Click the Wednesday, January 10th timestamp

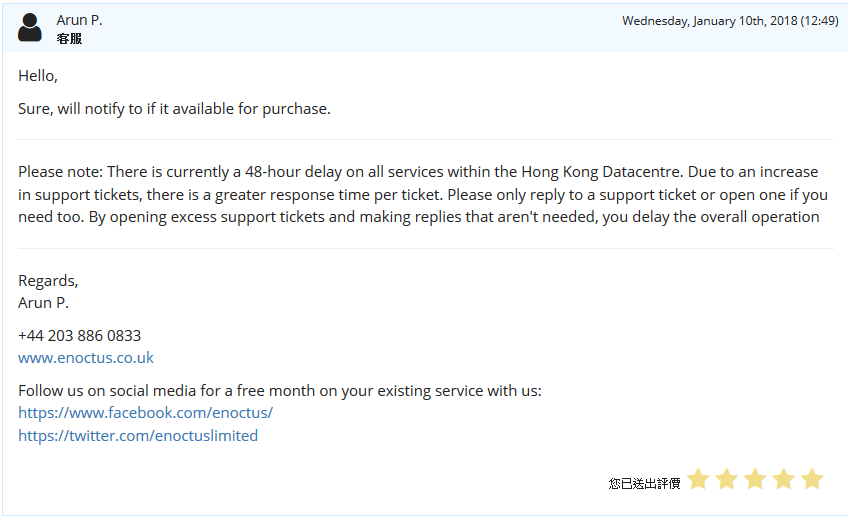pyautogui.click(x=729, y=20)
